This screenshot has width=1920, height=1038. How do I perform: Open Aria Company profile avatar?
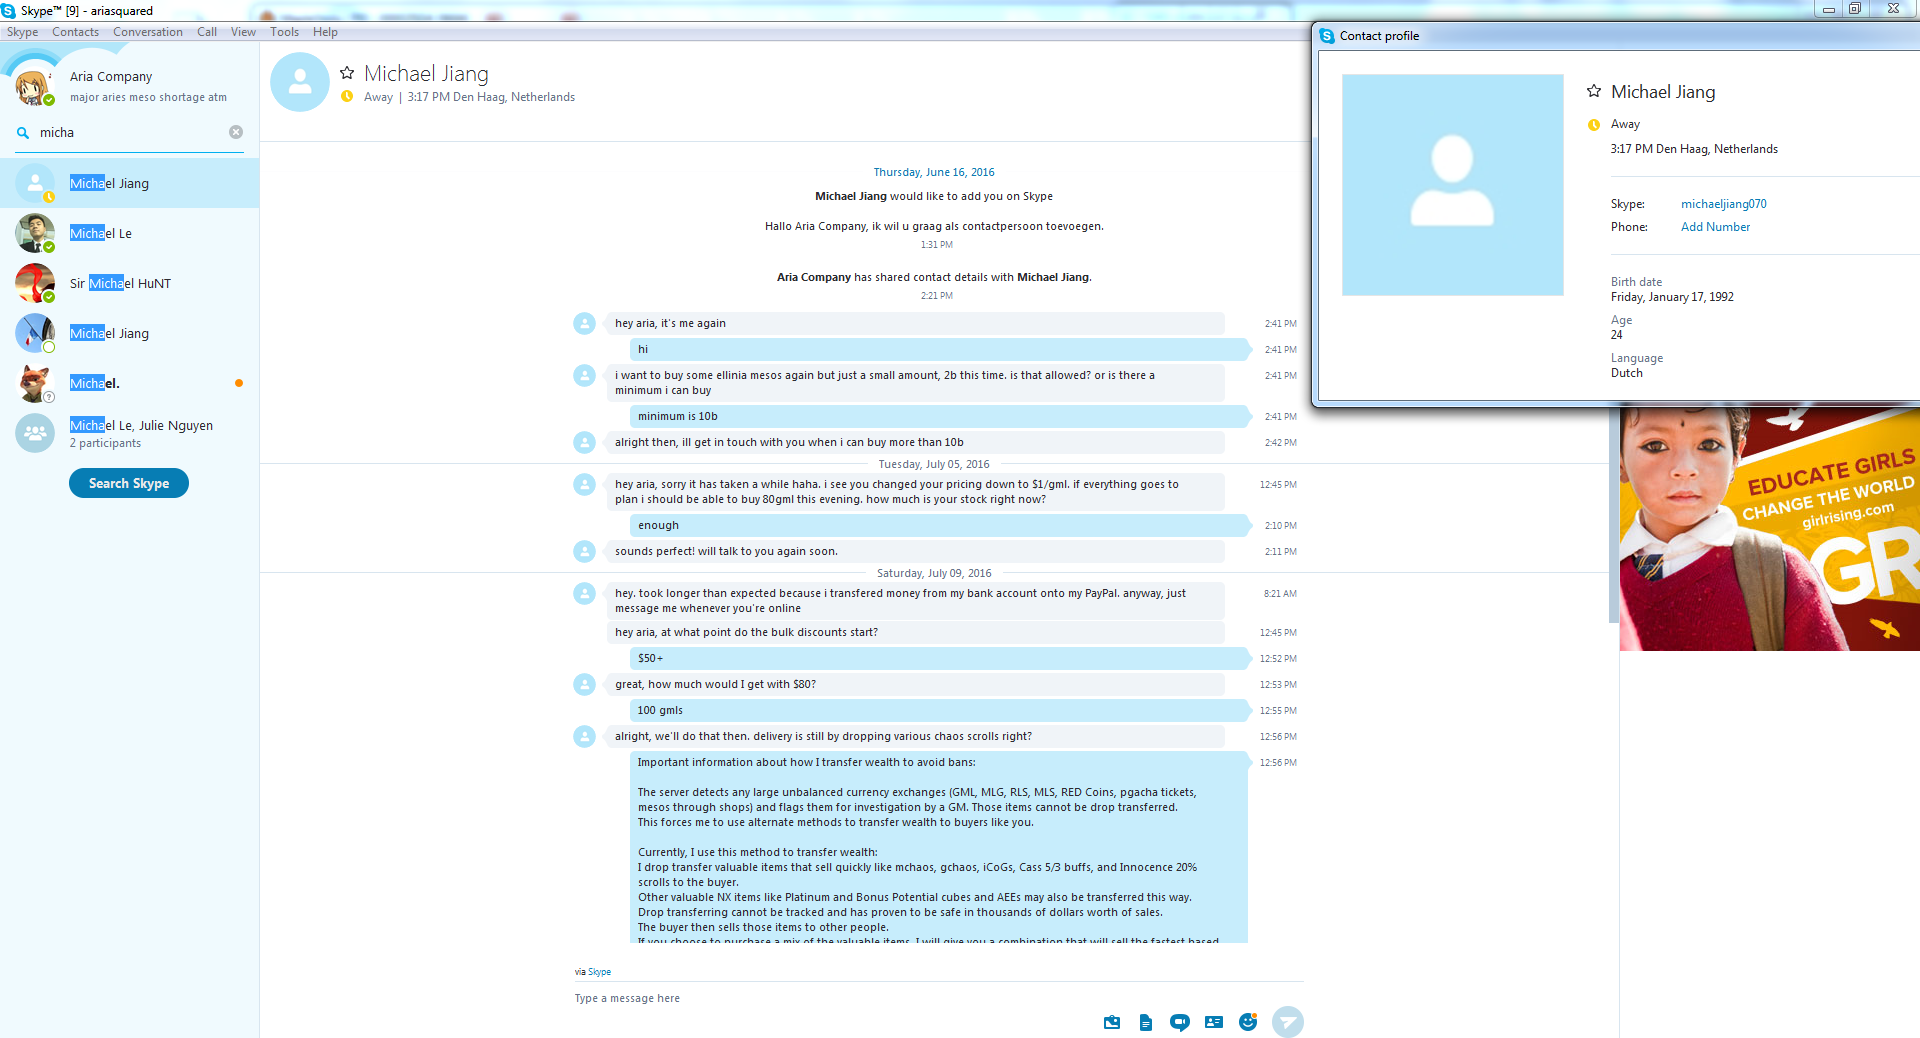[x=34, y=87]
